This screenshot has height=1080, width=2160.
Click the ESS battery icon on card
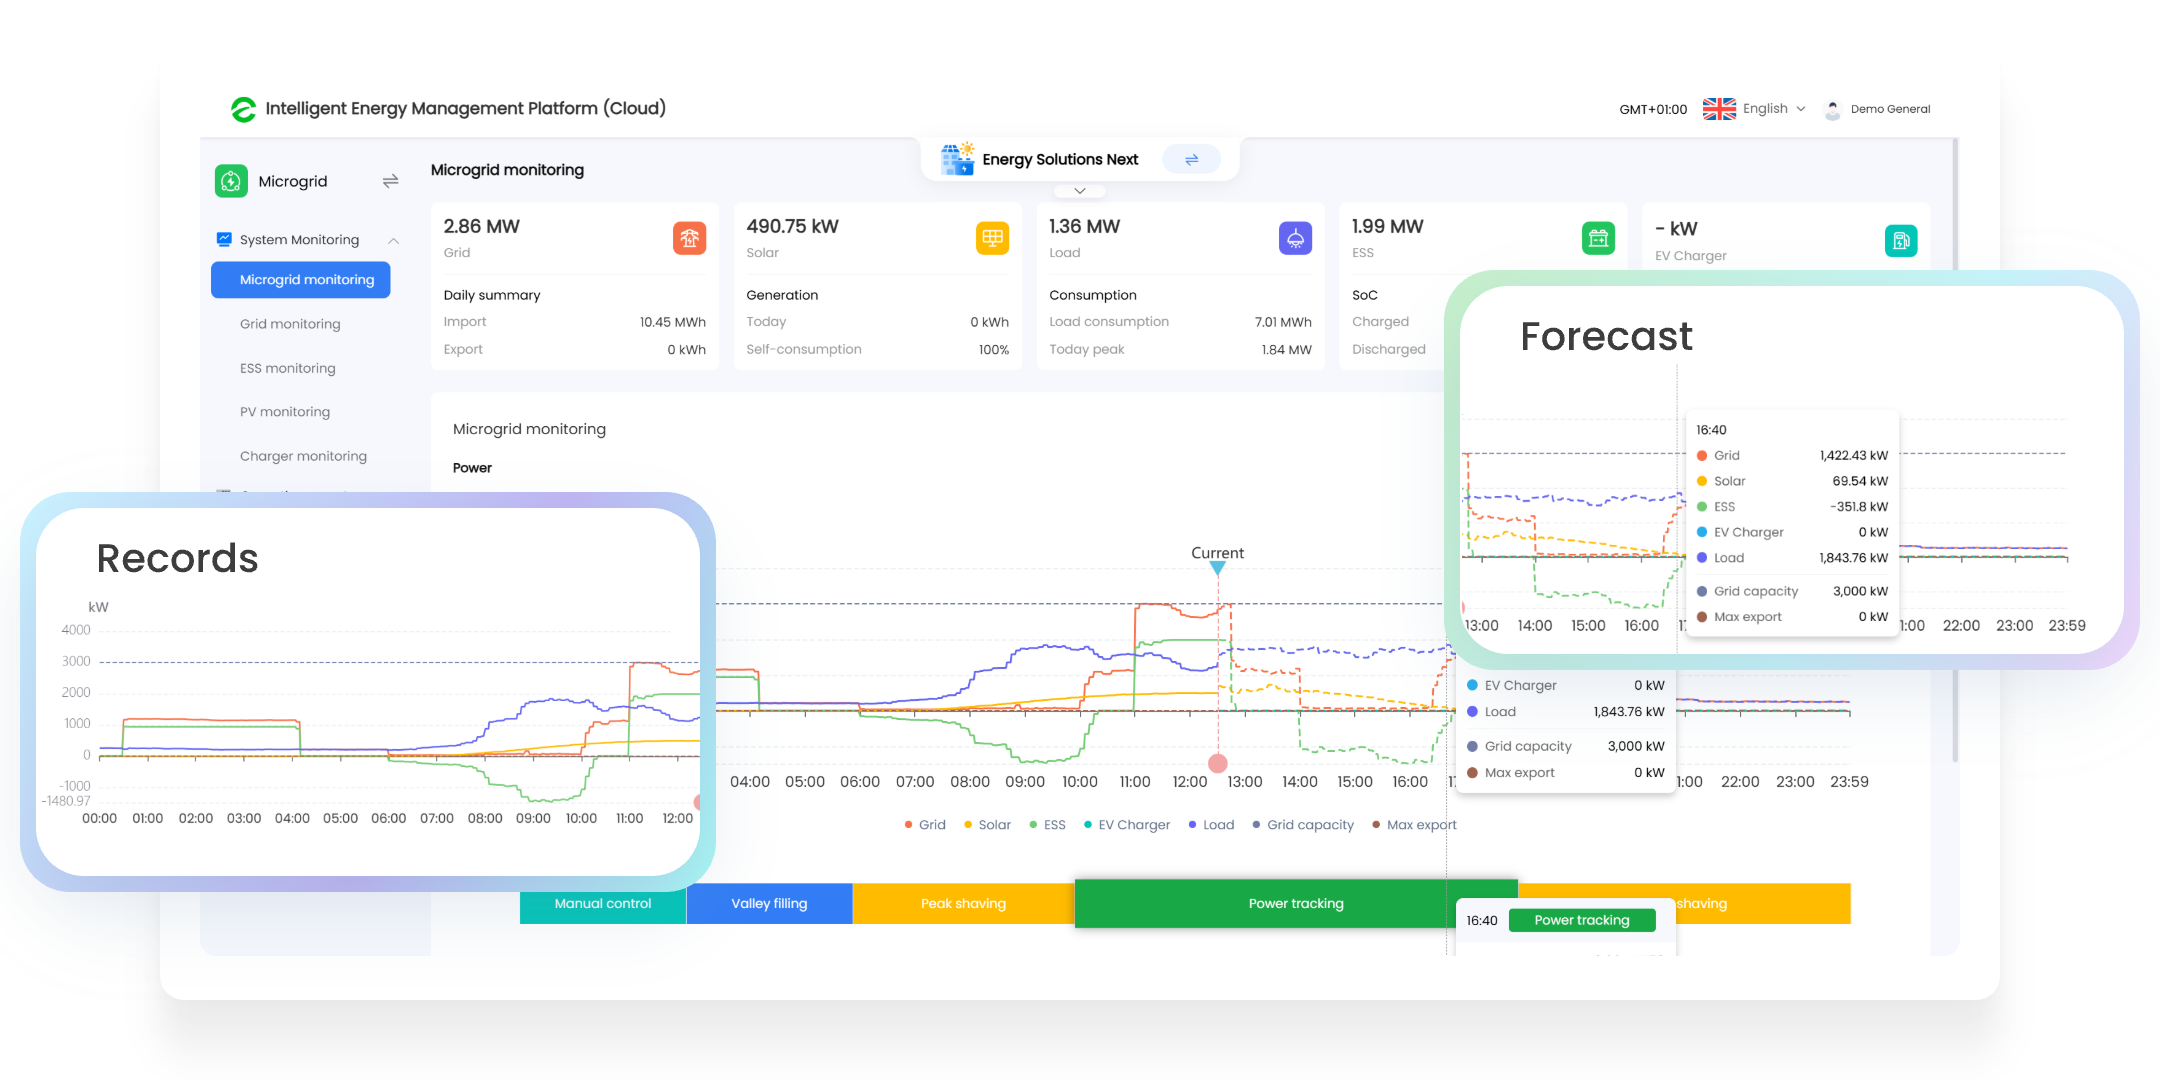(x=1598, y=238)
